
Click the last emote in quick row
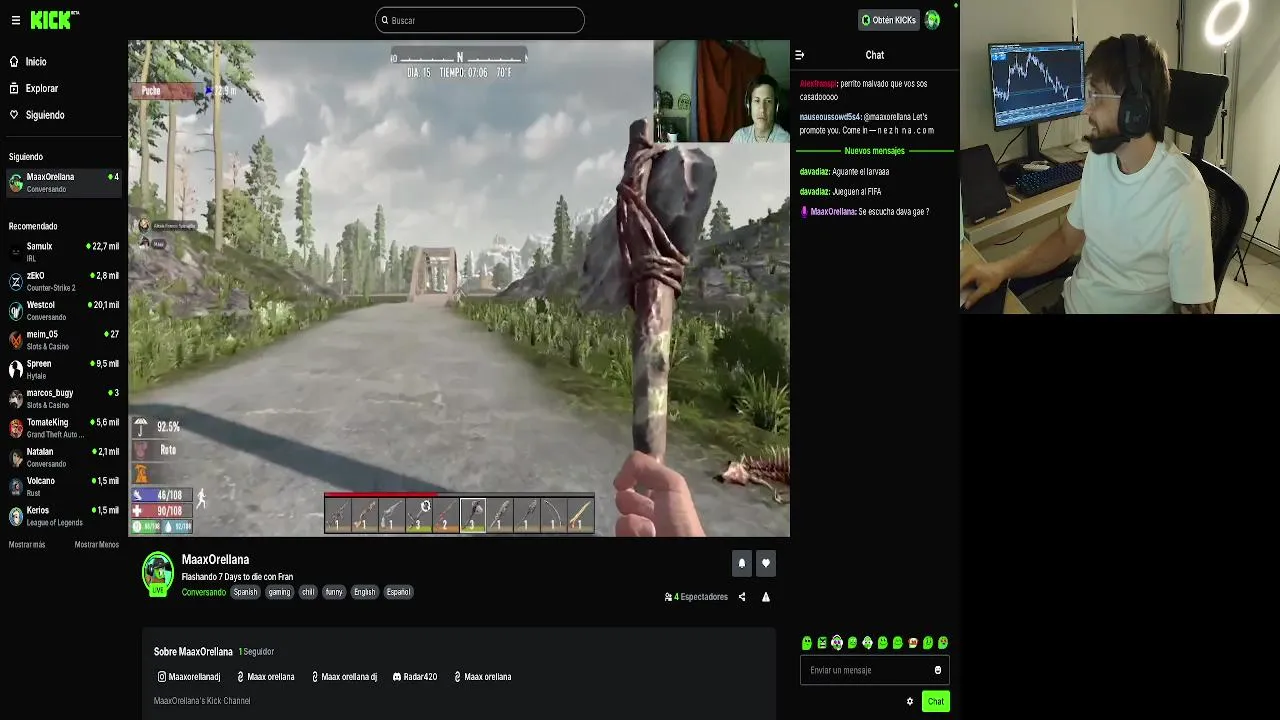(943, 643)
